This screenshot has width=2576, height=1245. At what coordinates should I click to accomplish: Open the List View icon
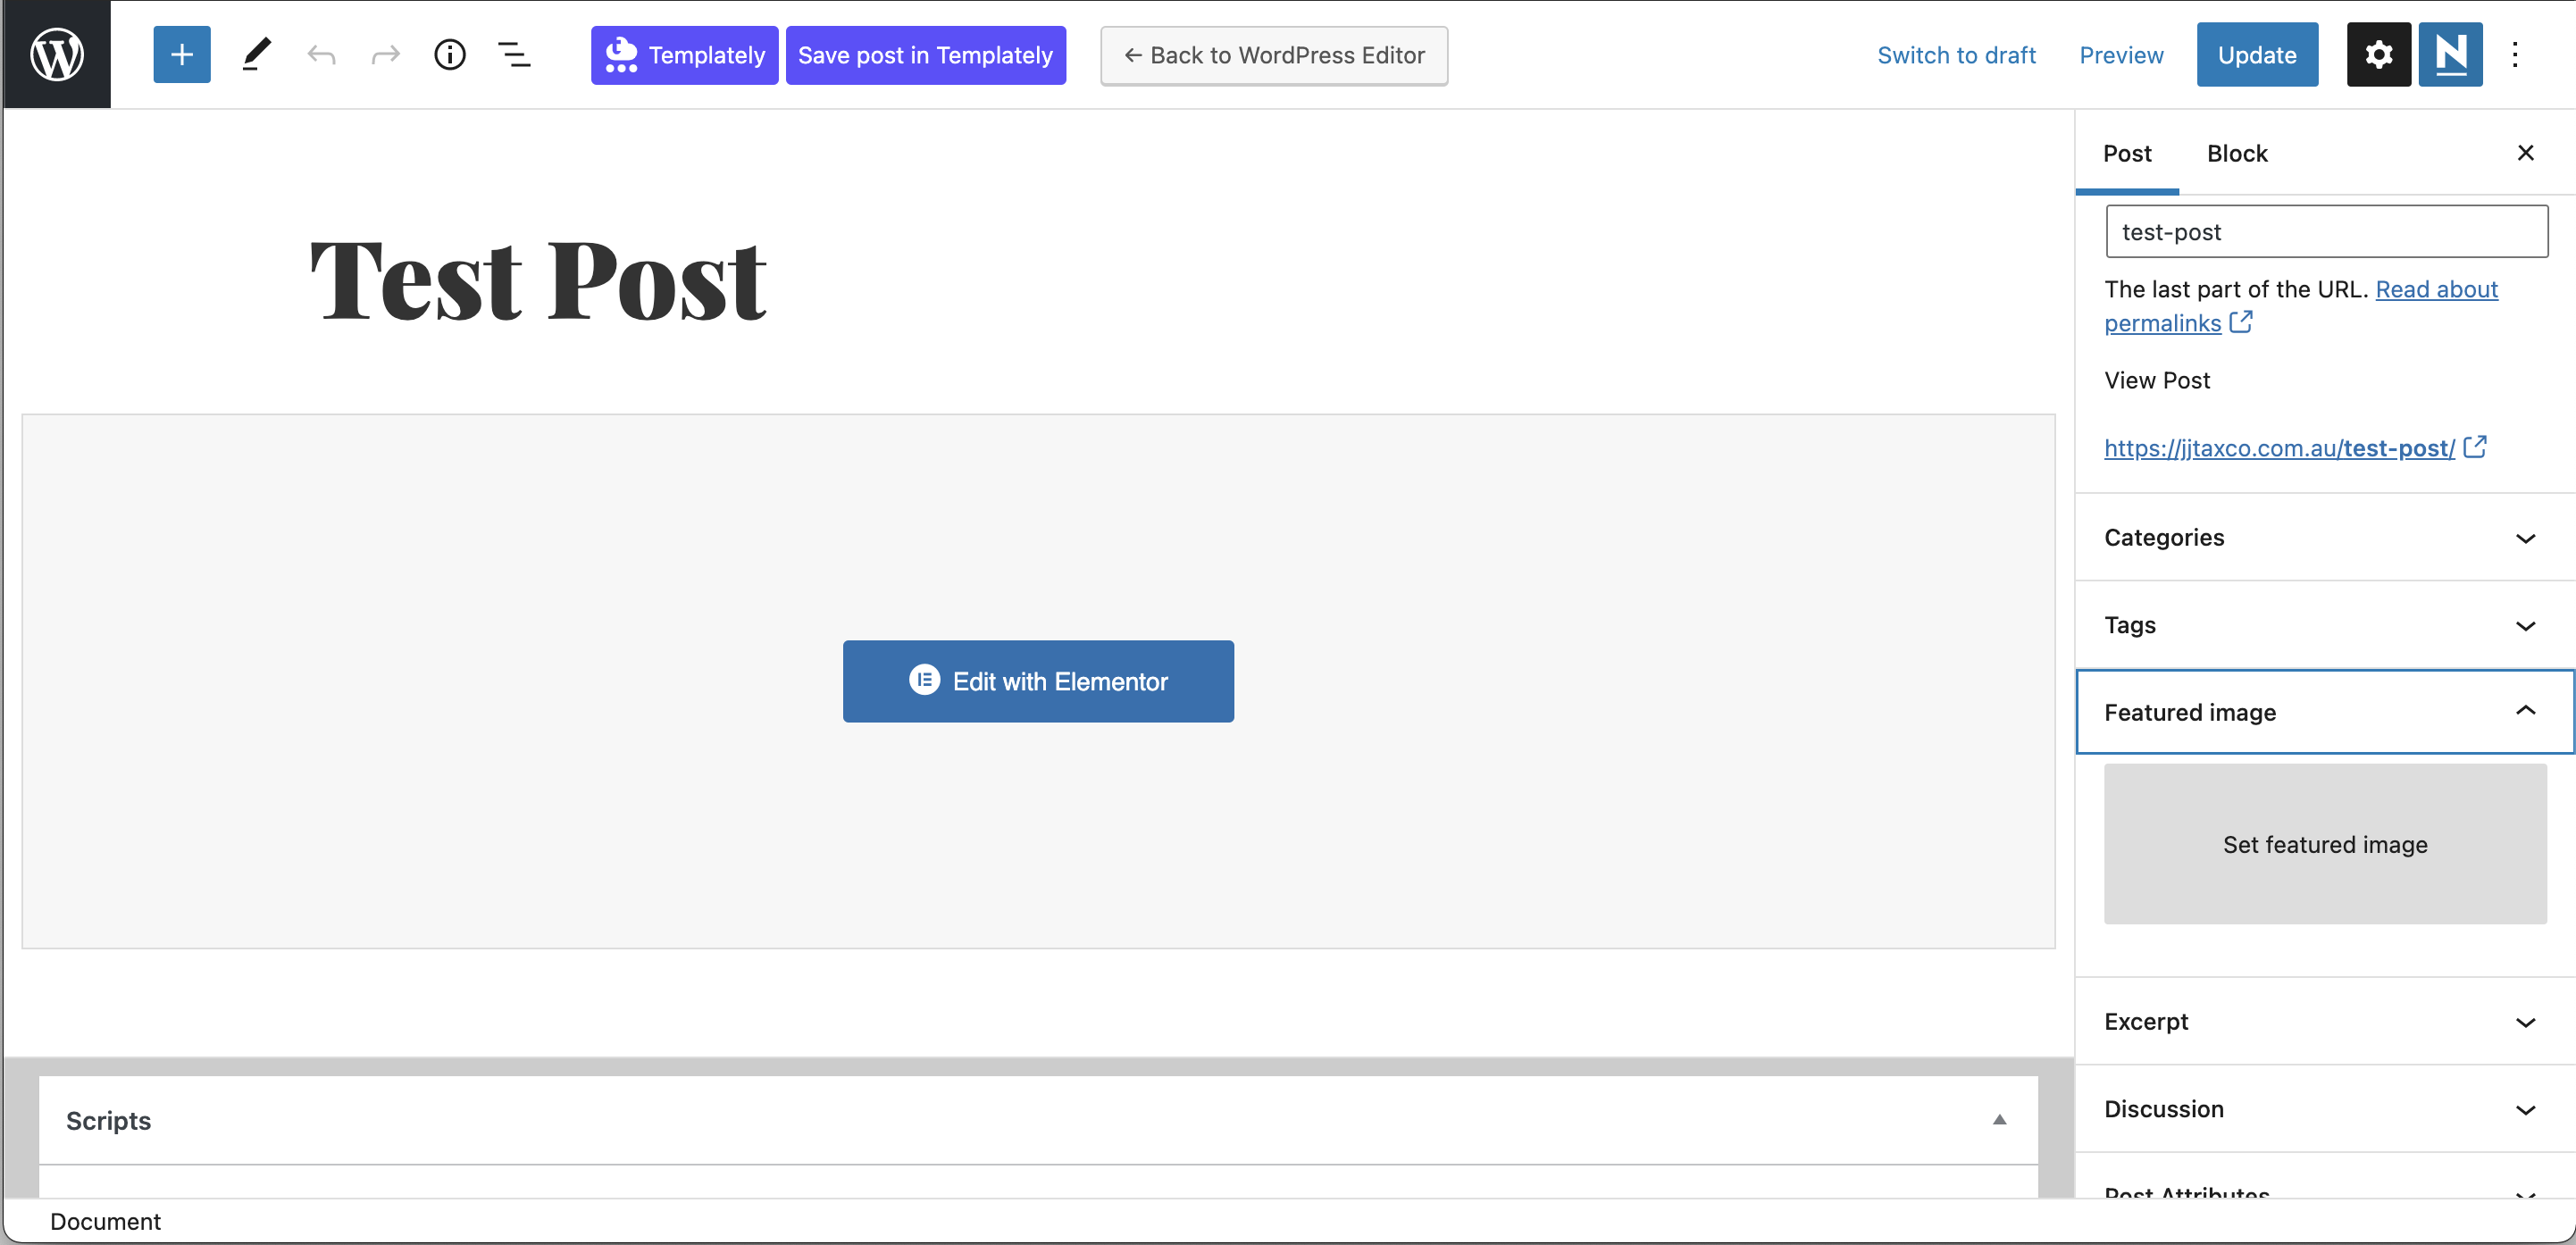point(514,54)
